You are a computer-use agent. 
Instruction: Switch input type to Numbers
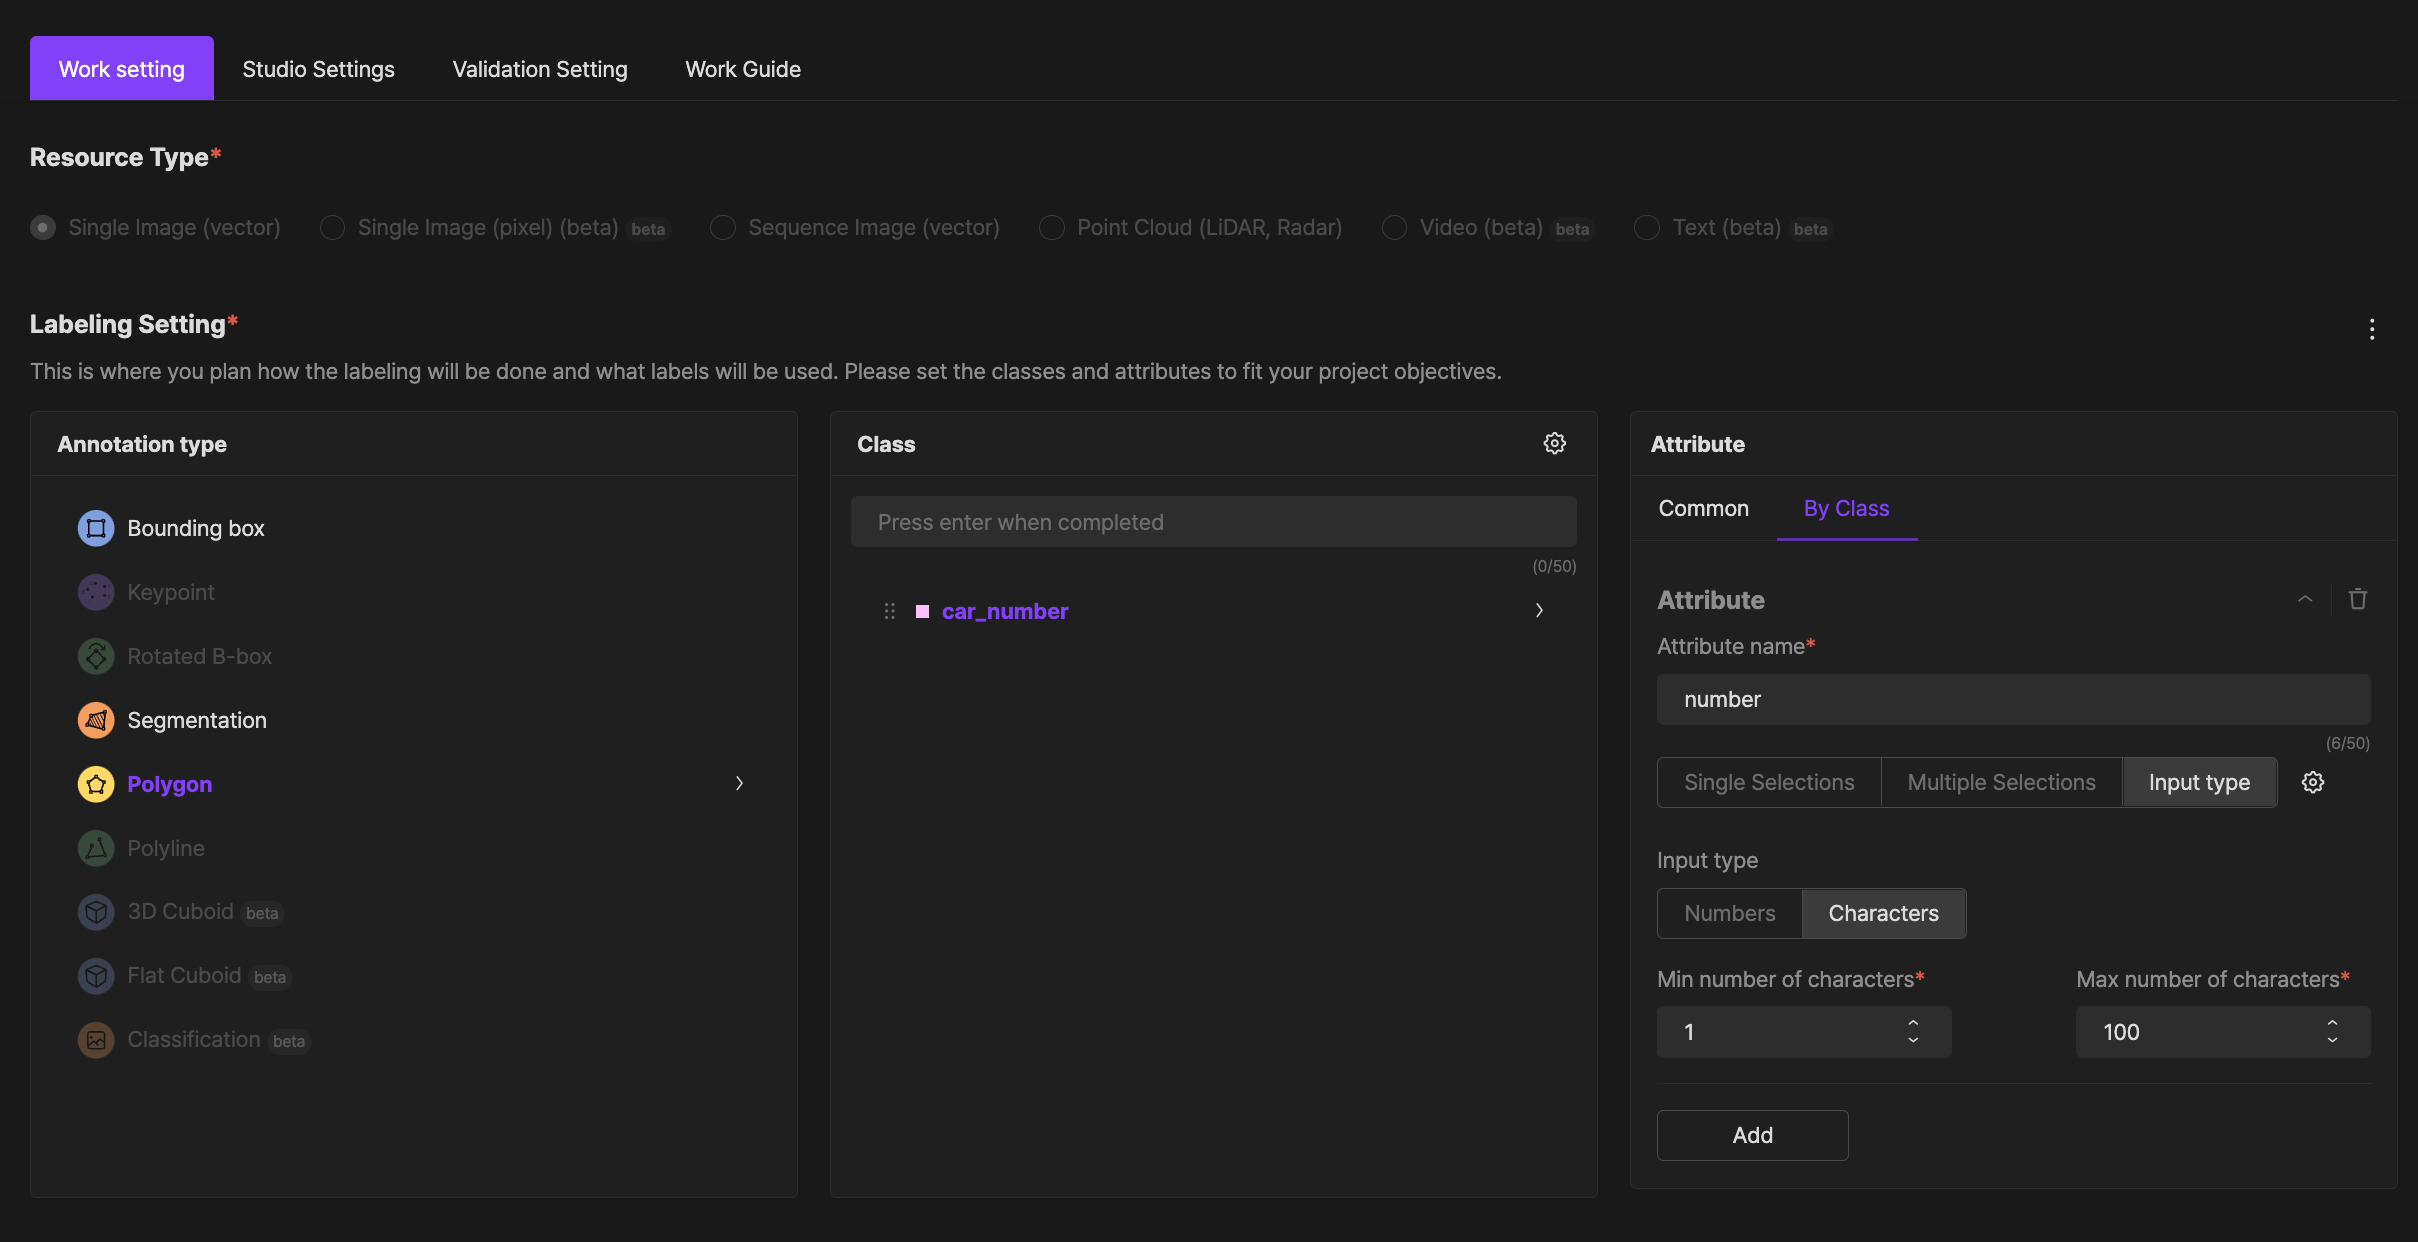point(1729,913)
